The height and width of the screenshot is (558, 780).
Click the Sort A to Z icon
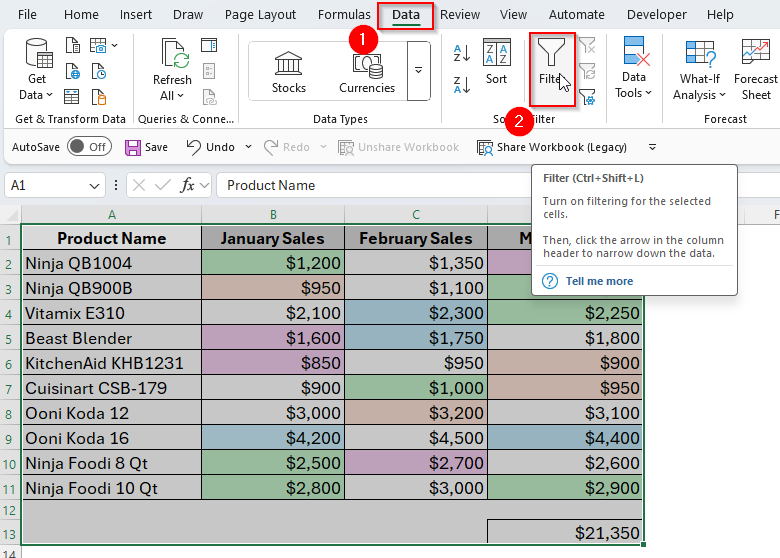click(x=462, y=53)
